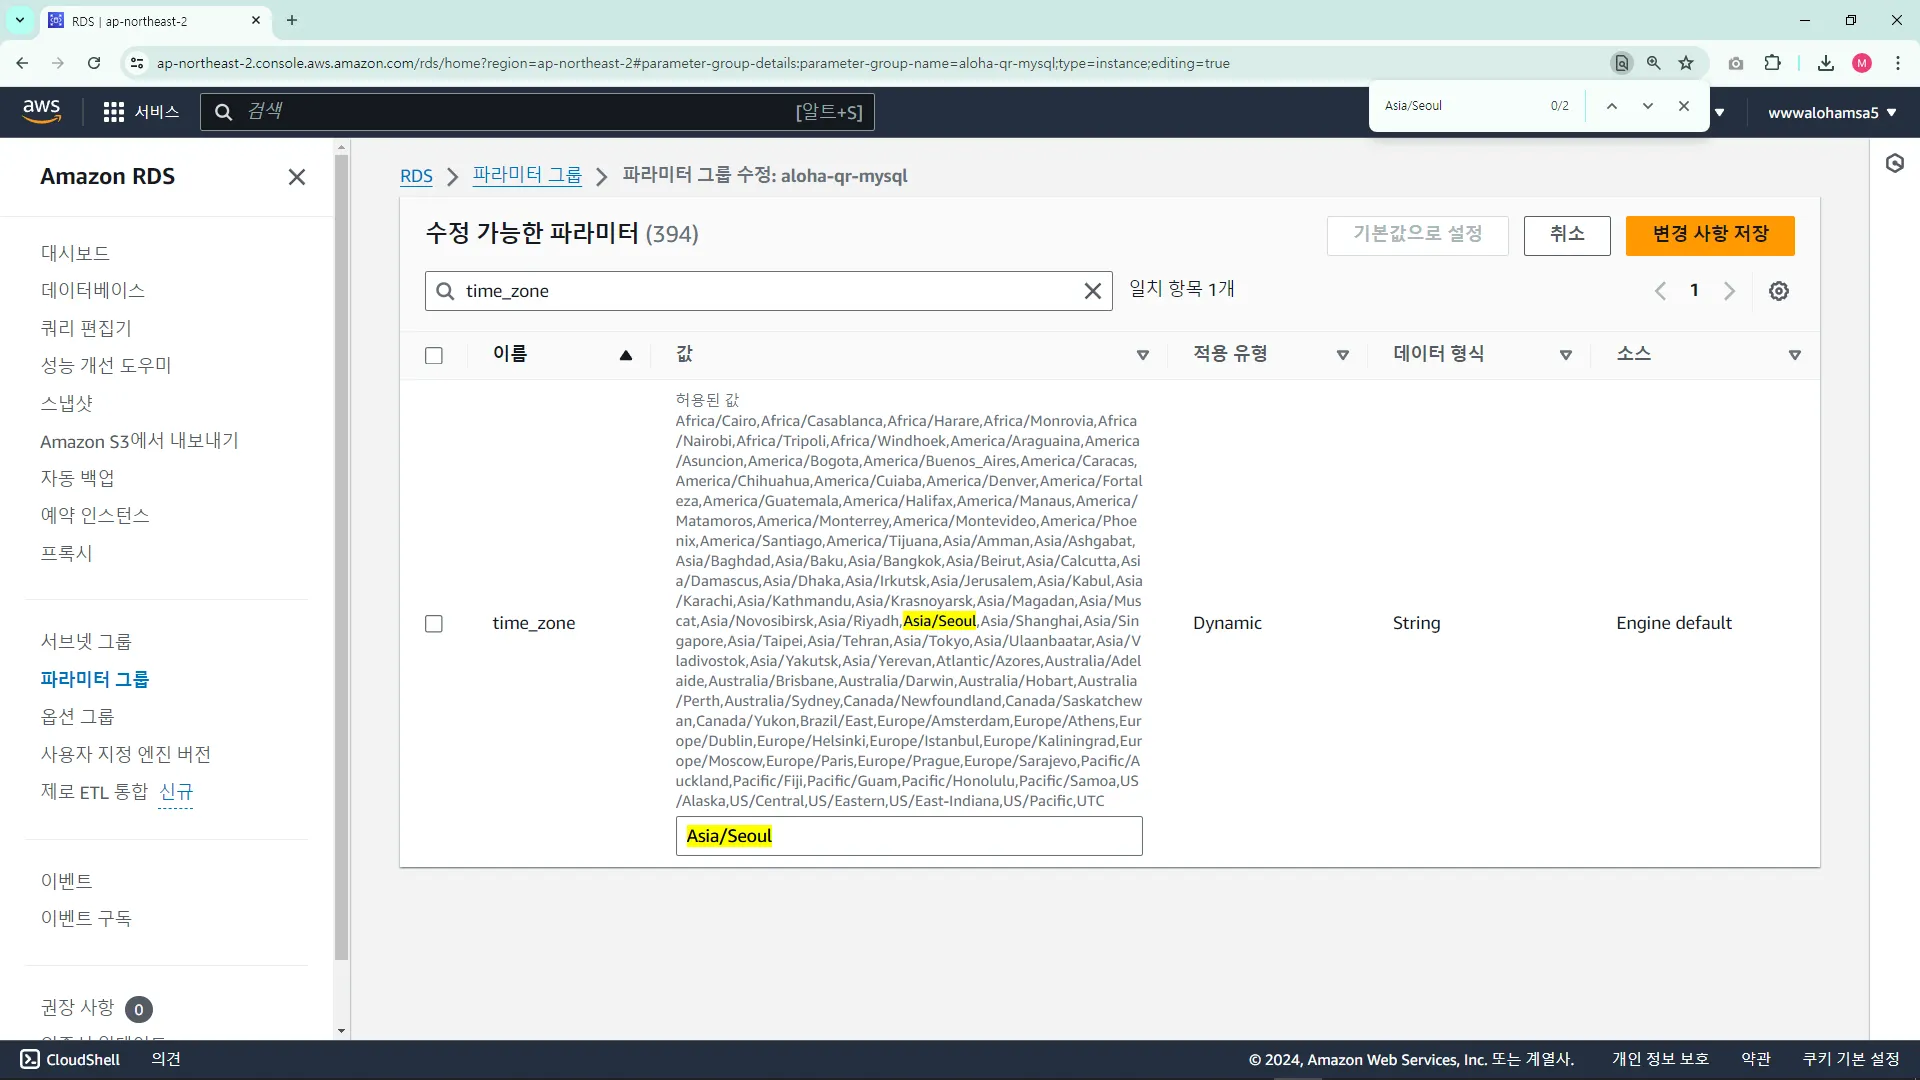Check the time_zone parameter row checkbox
Image resolution: width=1920 pixels, height=1080 pixels.
(434, 624)
